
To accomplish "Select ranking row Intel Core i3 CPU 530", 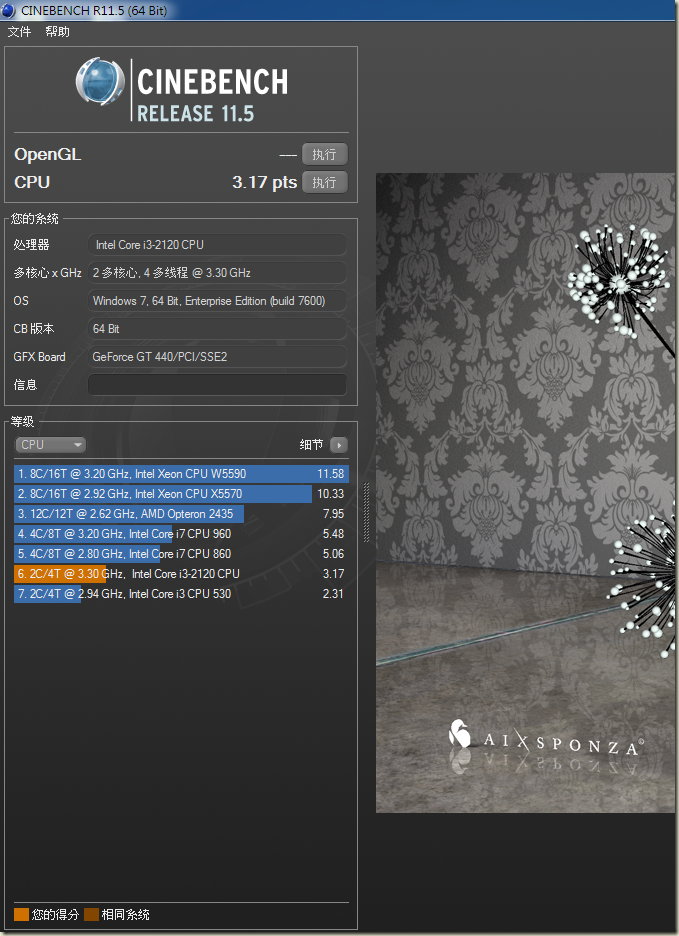I will [181, 594].
